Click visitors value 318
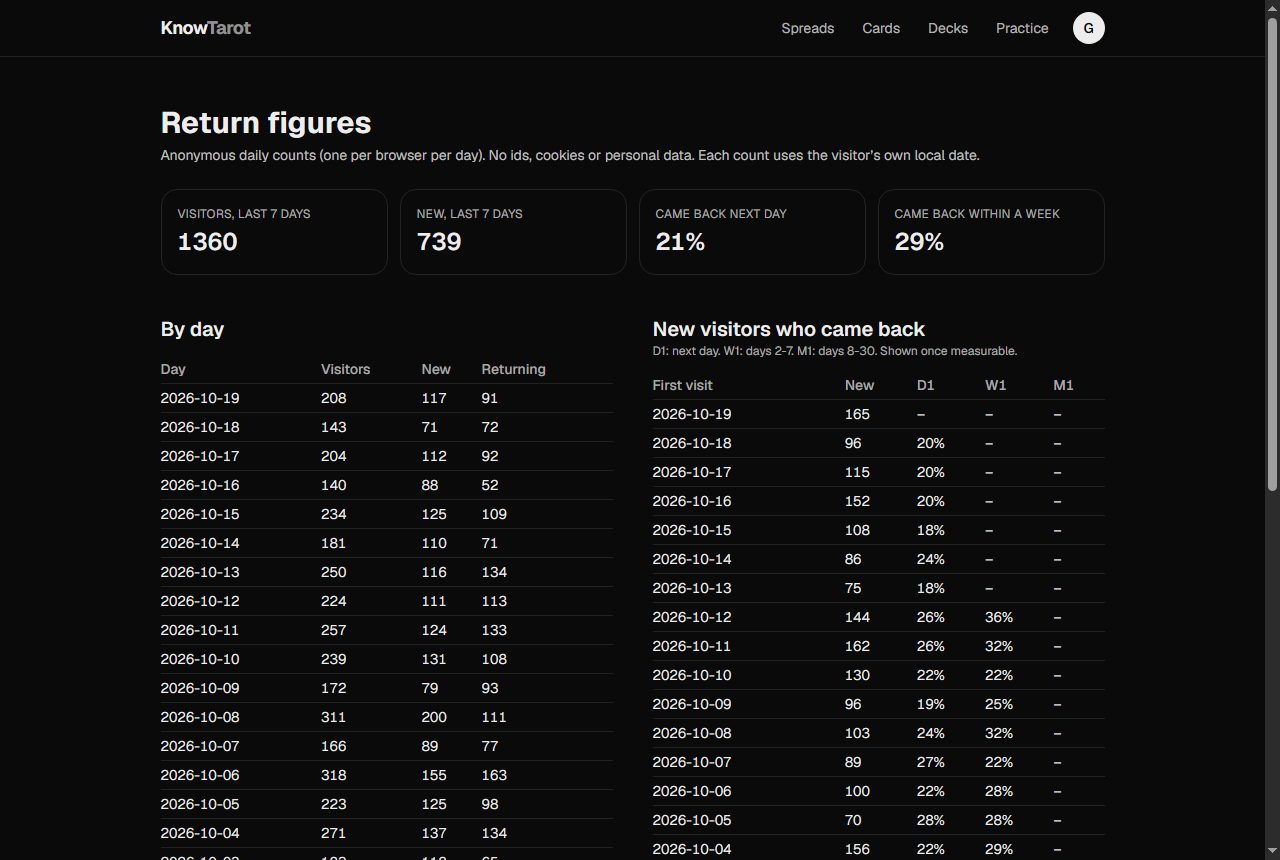The width and height of the screenshot is (1280, 860). (334, 775)
